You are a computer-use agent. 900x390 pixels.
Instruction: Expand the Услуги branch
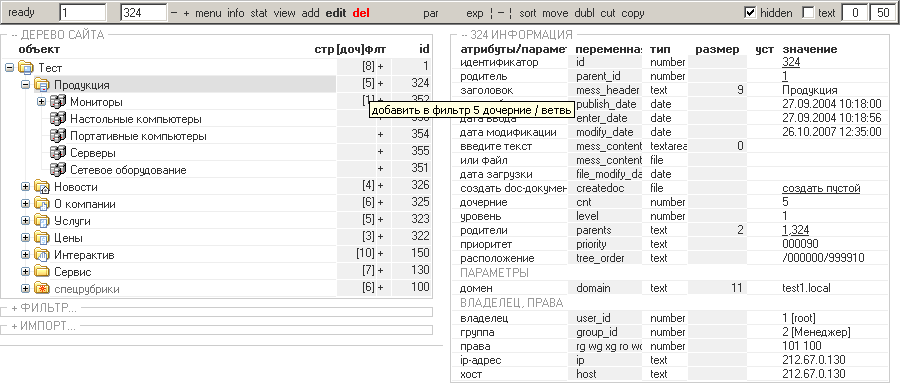point(25,221)
